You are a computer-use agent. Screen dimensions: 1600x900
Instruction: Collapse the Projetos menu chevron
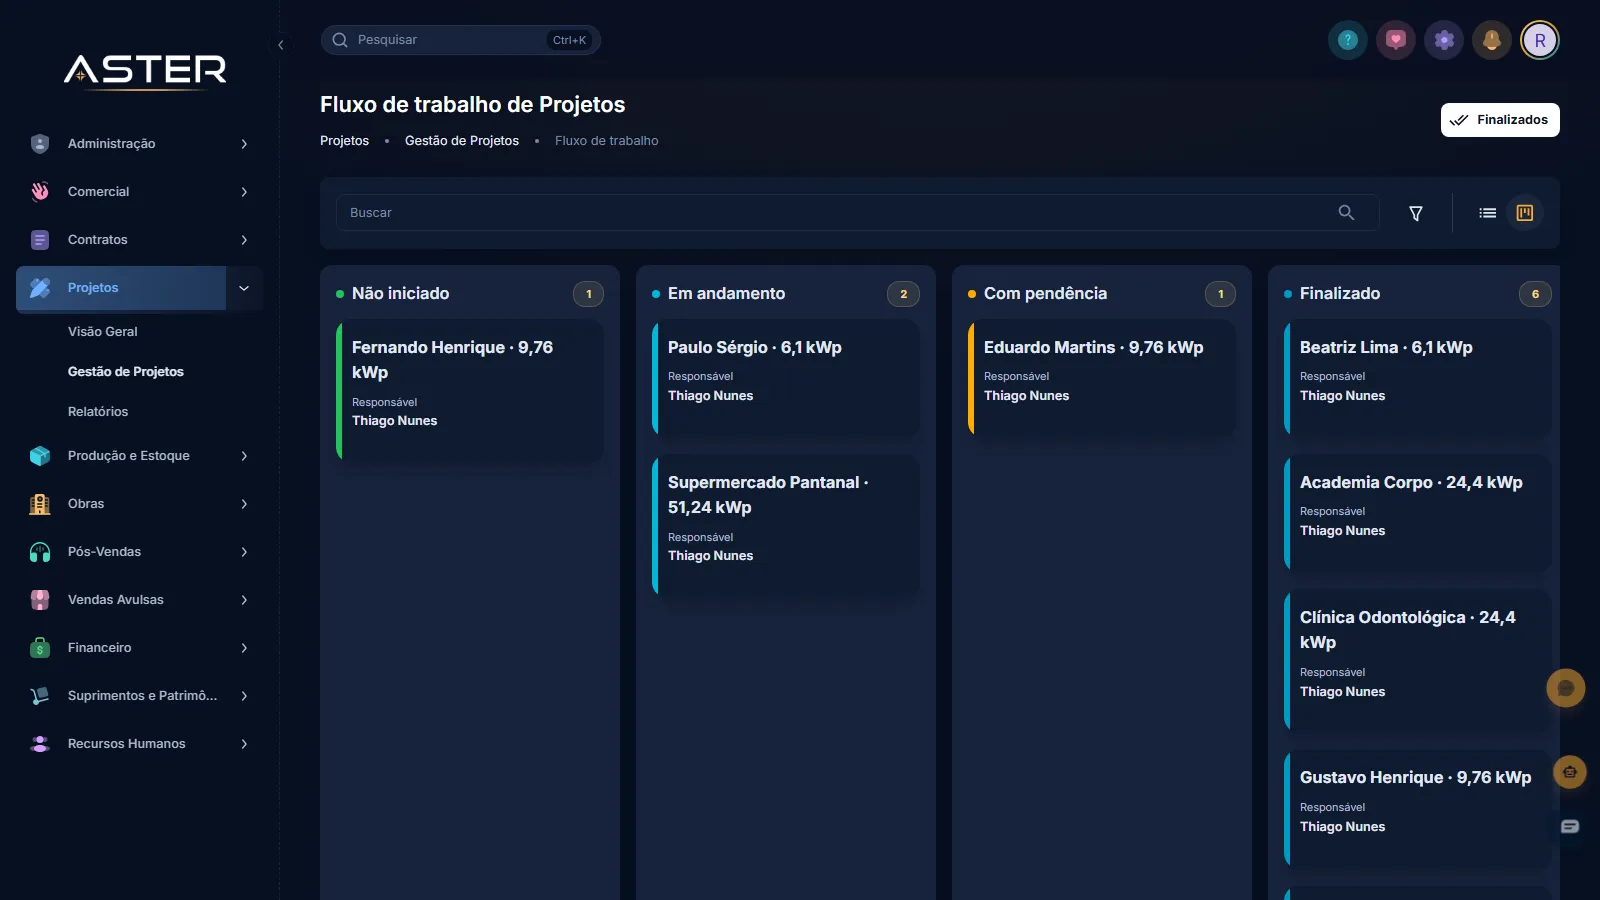(x=244, y=288)
